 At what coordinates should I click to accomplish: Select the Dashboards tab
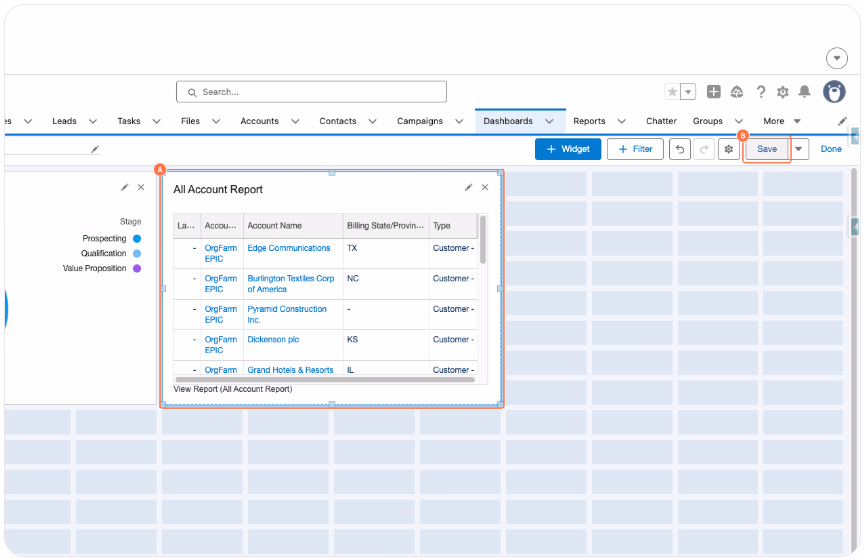[508, 121]
